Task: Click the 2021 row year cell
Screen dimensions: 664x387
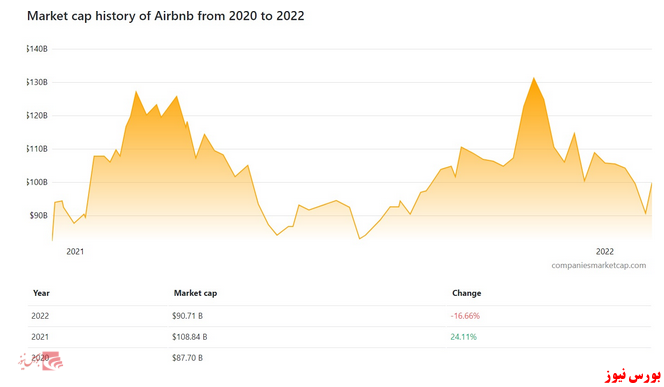Action: click(x=40, y=337)
